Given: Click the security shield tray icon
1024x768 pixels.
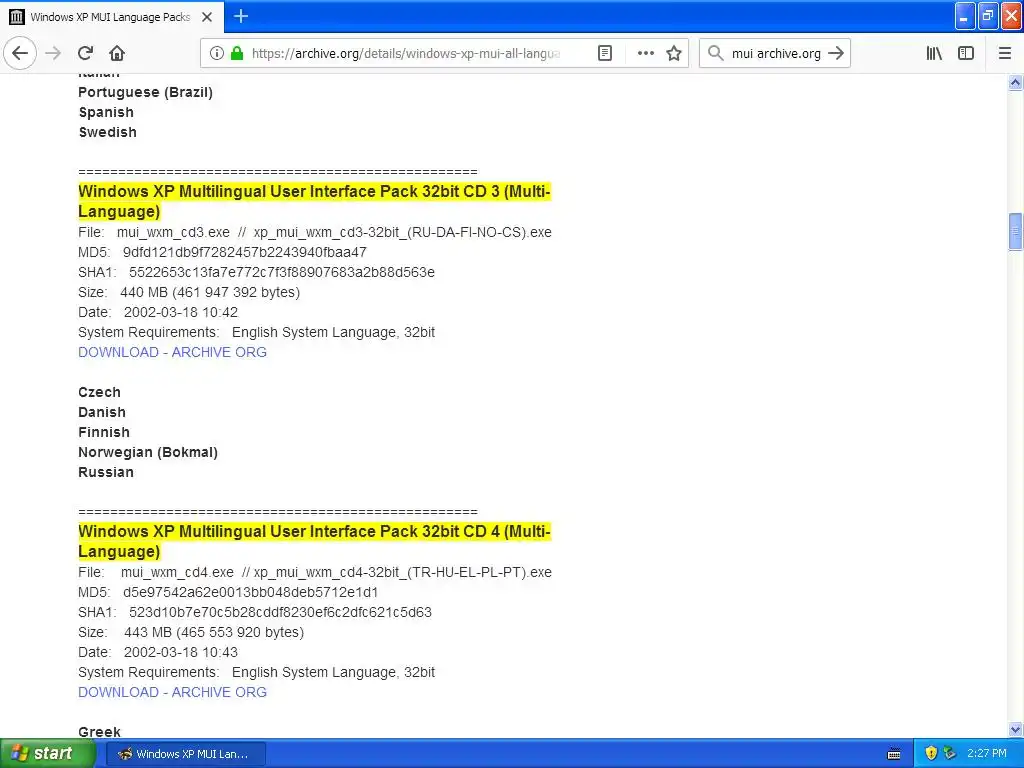Looking at the screenshot, I should coord(931,754).
